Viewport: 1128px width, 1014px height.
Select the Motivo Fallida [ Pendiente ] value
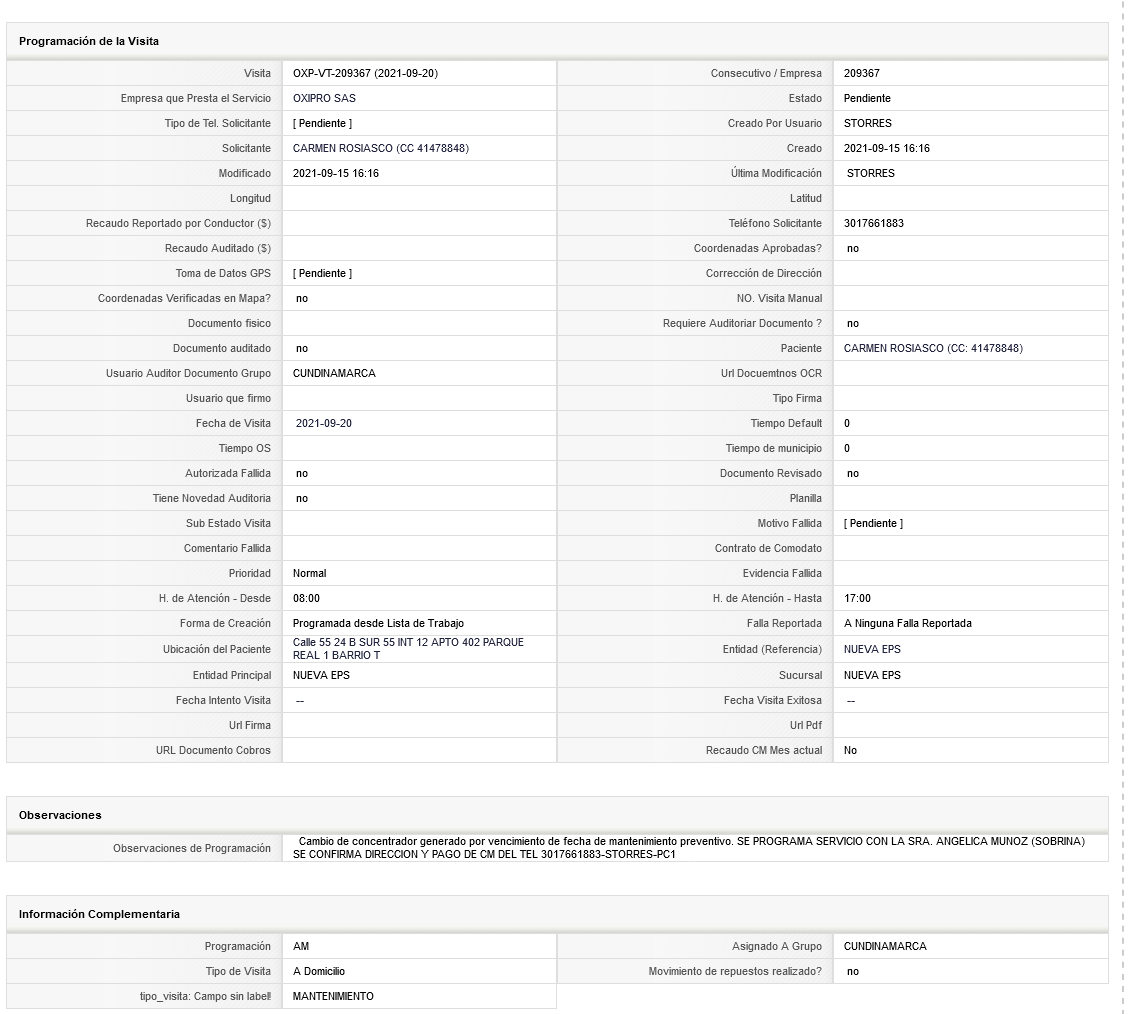[873, 524]
